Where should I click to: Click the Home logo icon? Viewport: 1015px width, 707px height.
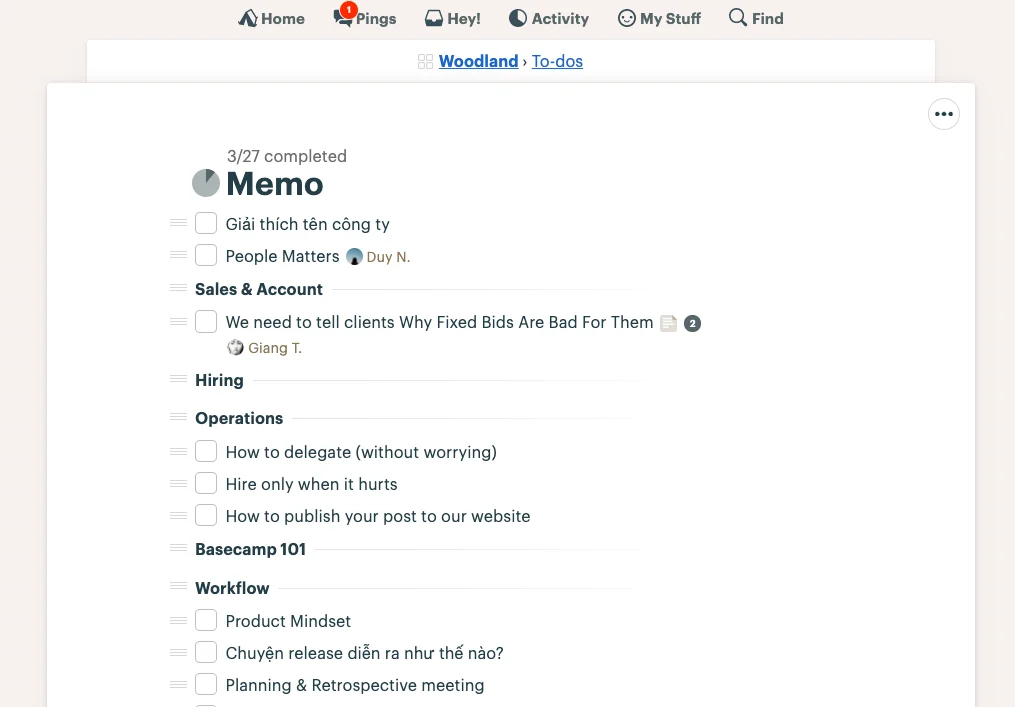pyautogui.click(x=248, y=18)
